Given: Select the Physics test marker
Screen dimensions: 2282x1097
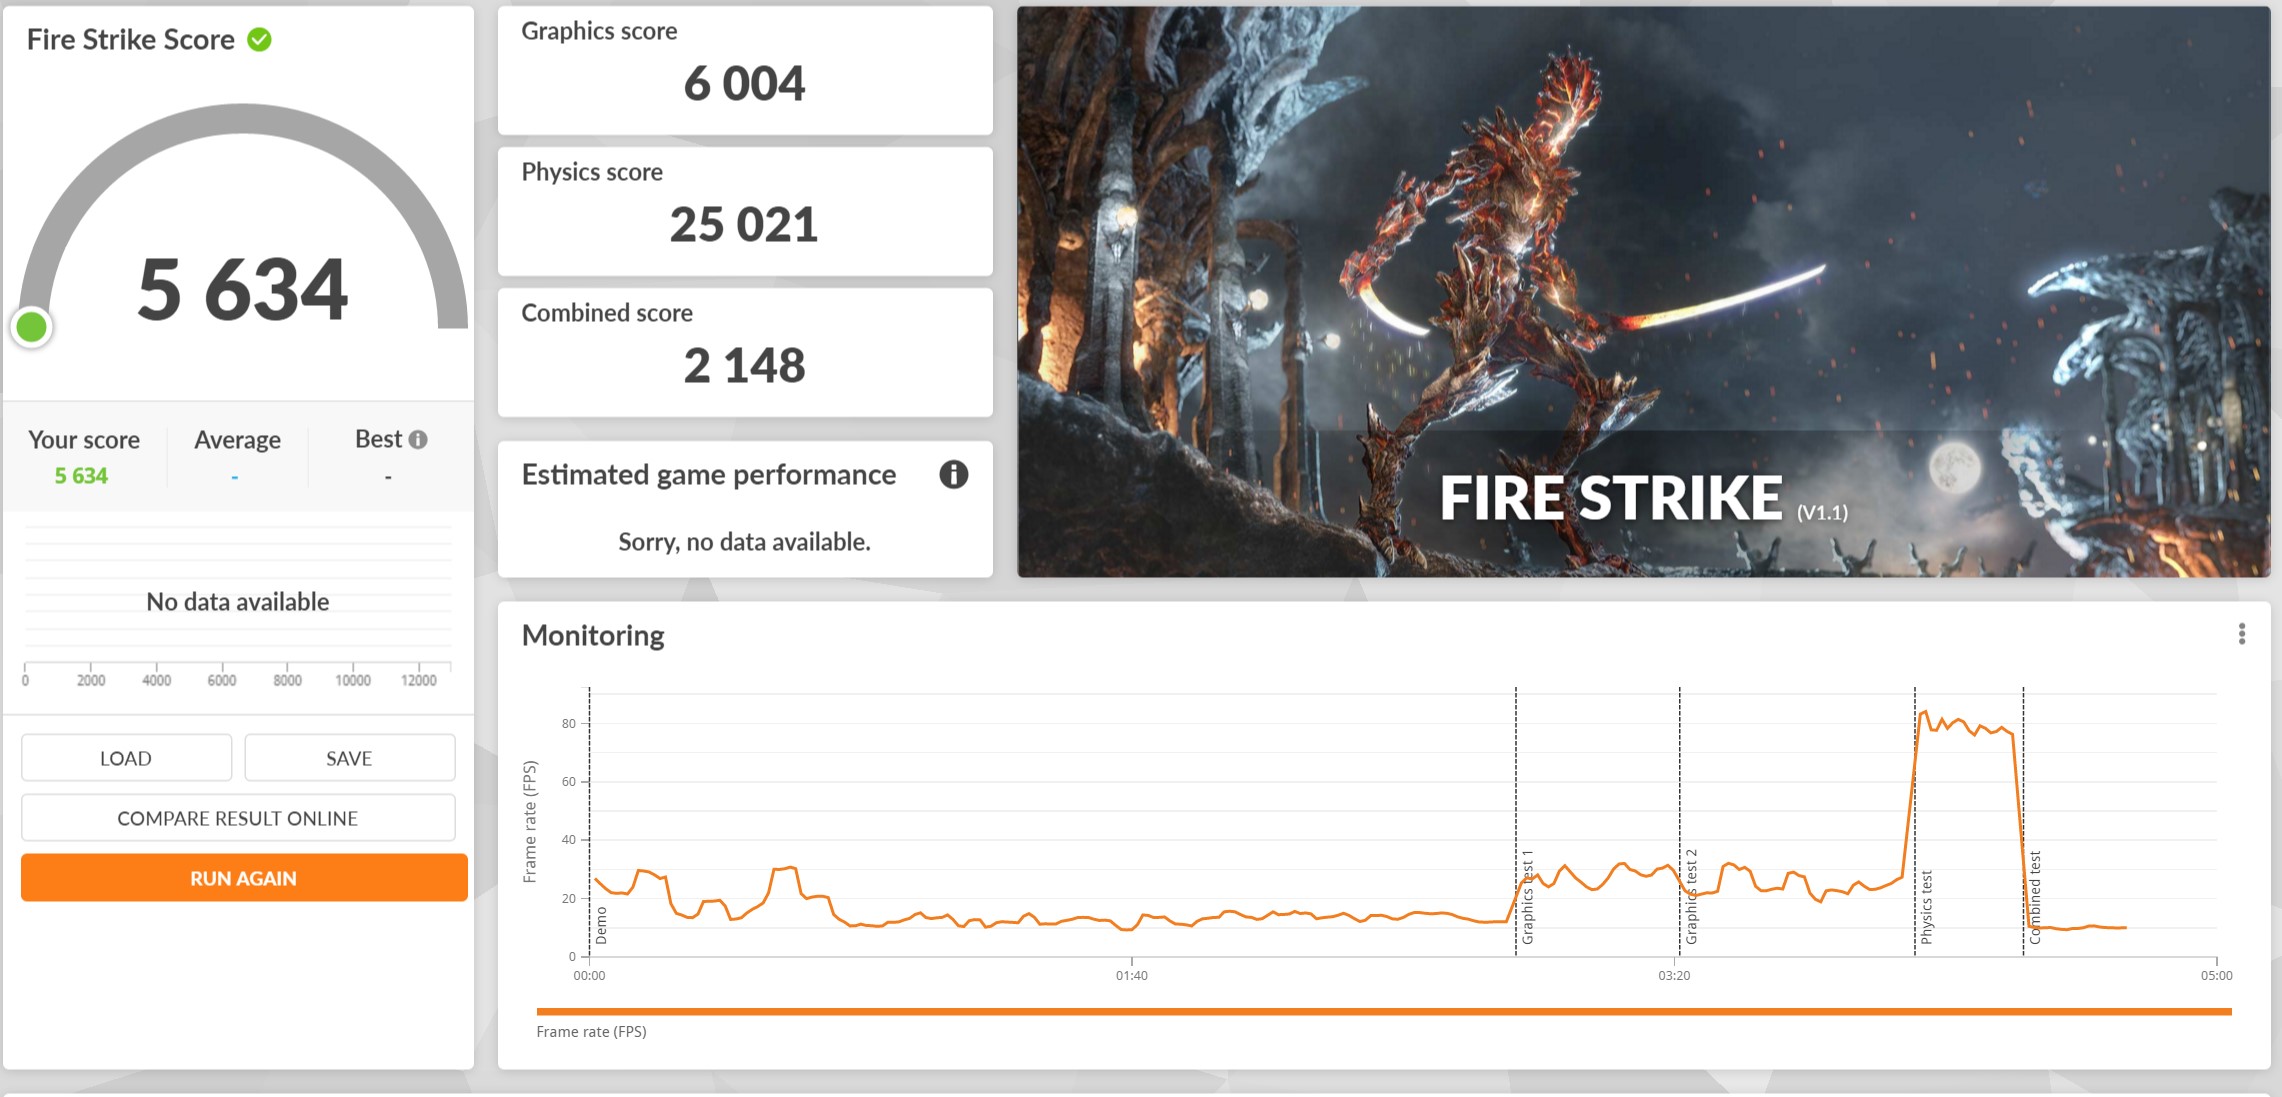Looking at the screenshot, I should point(1926,907).
